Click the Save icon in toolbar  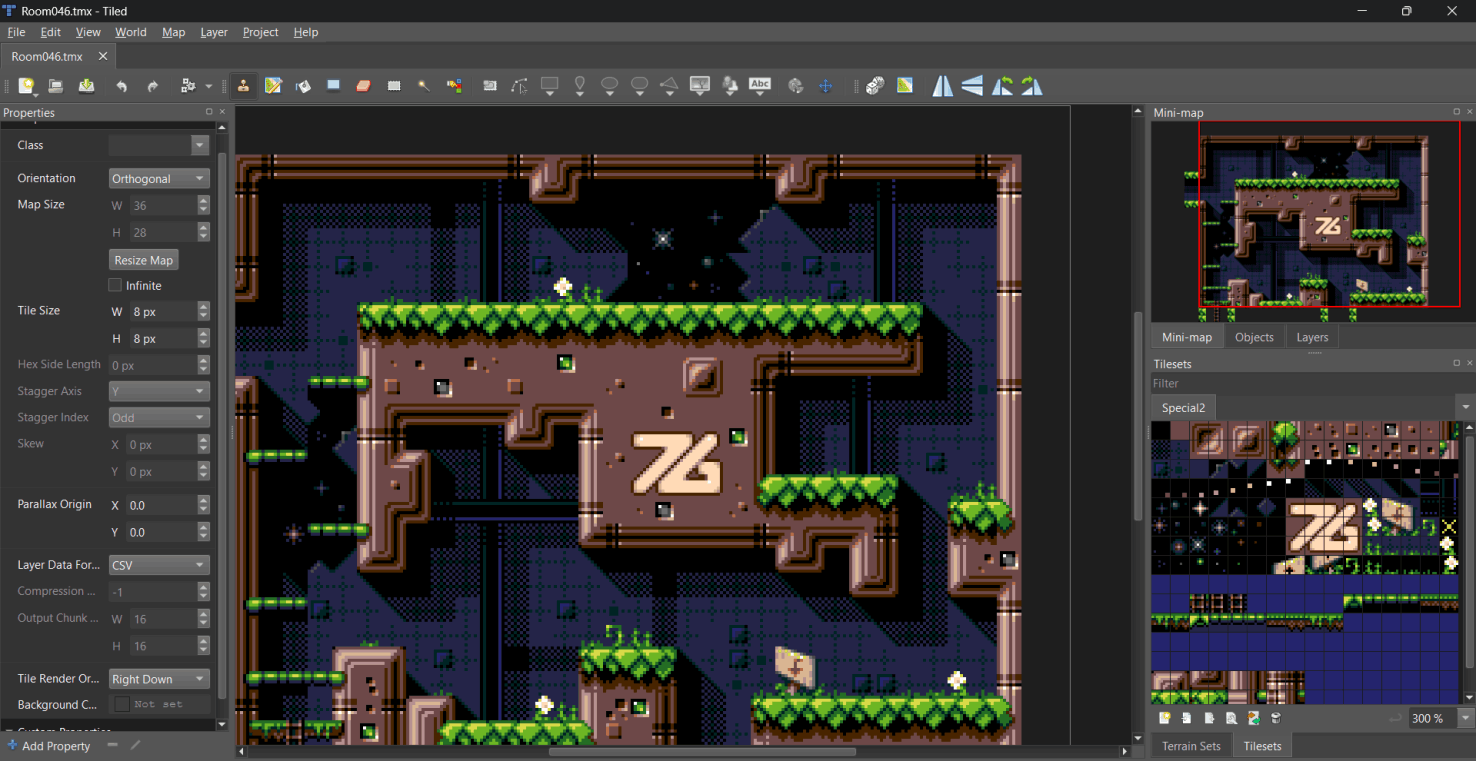[x=87, y=86]
